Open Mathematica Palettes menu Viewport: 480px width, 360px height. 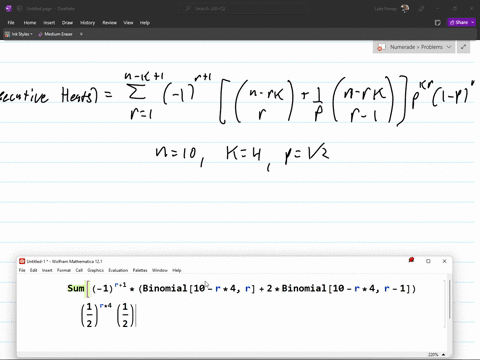tap(140, 270)
